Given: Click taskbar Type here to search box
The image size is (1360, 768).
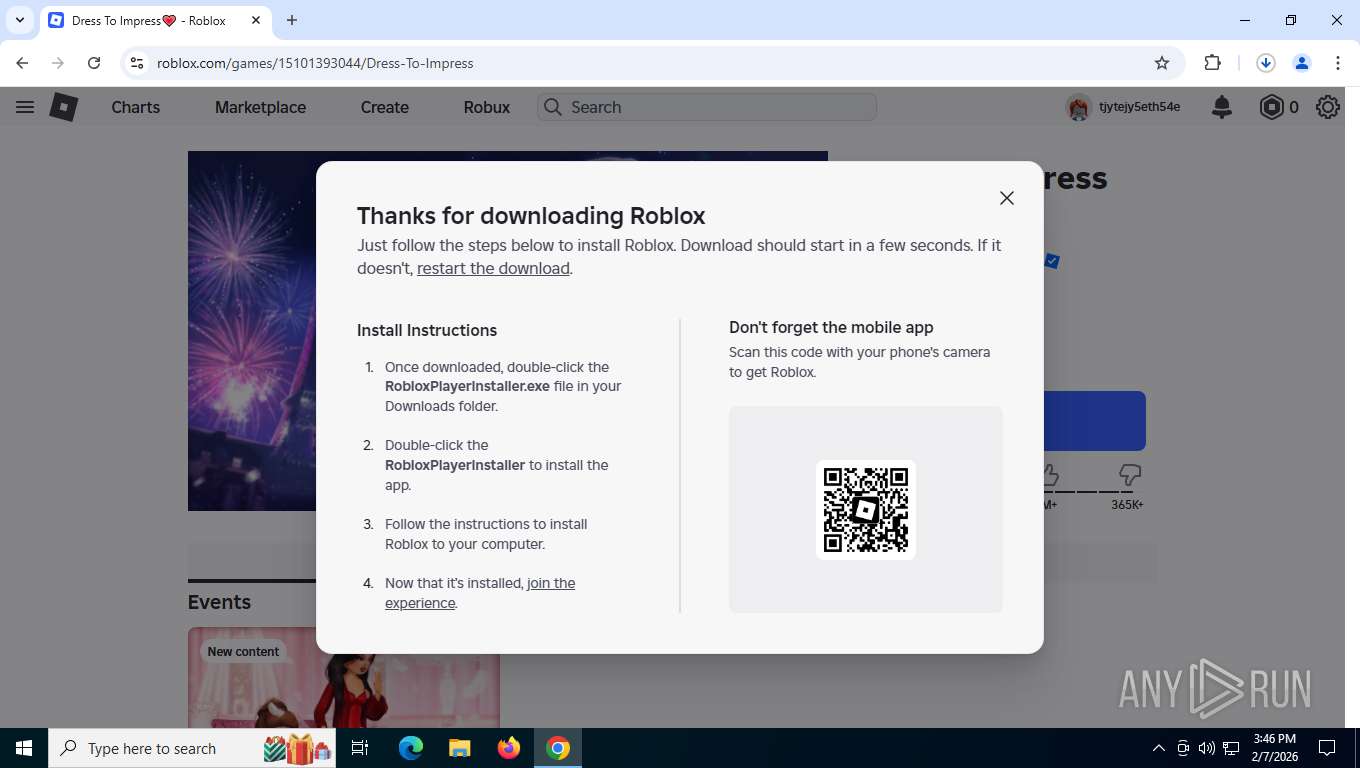Looking at the screenshot, I should pyautogui.click(x=192, y=748).
